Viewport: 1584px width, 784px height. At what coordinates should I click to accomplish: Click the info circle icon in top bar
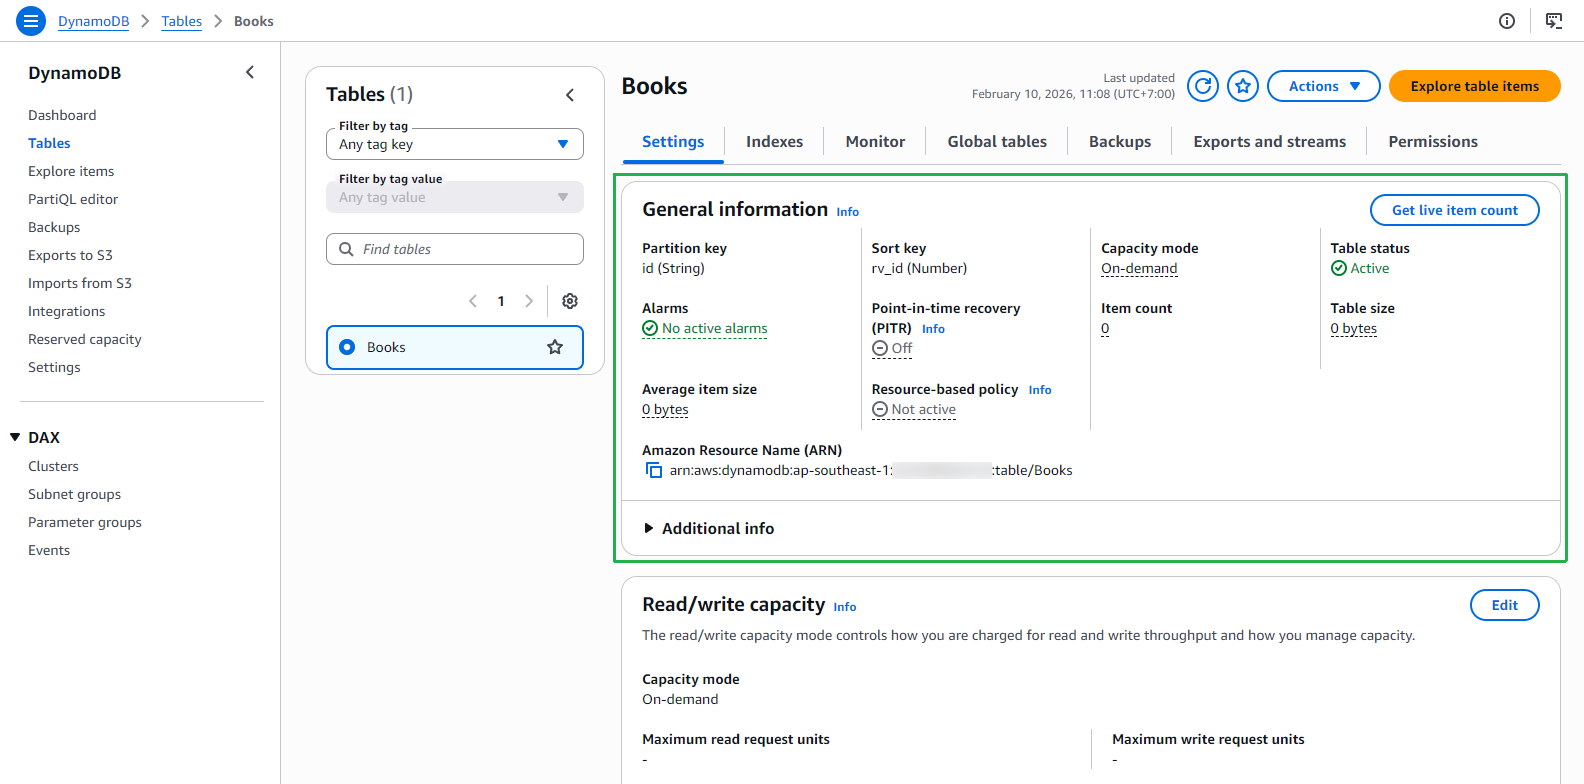tap(1507, 21)
